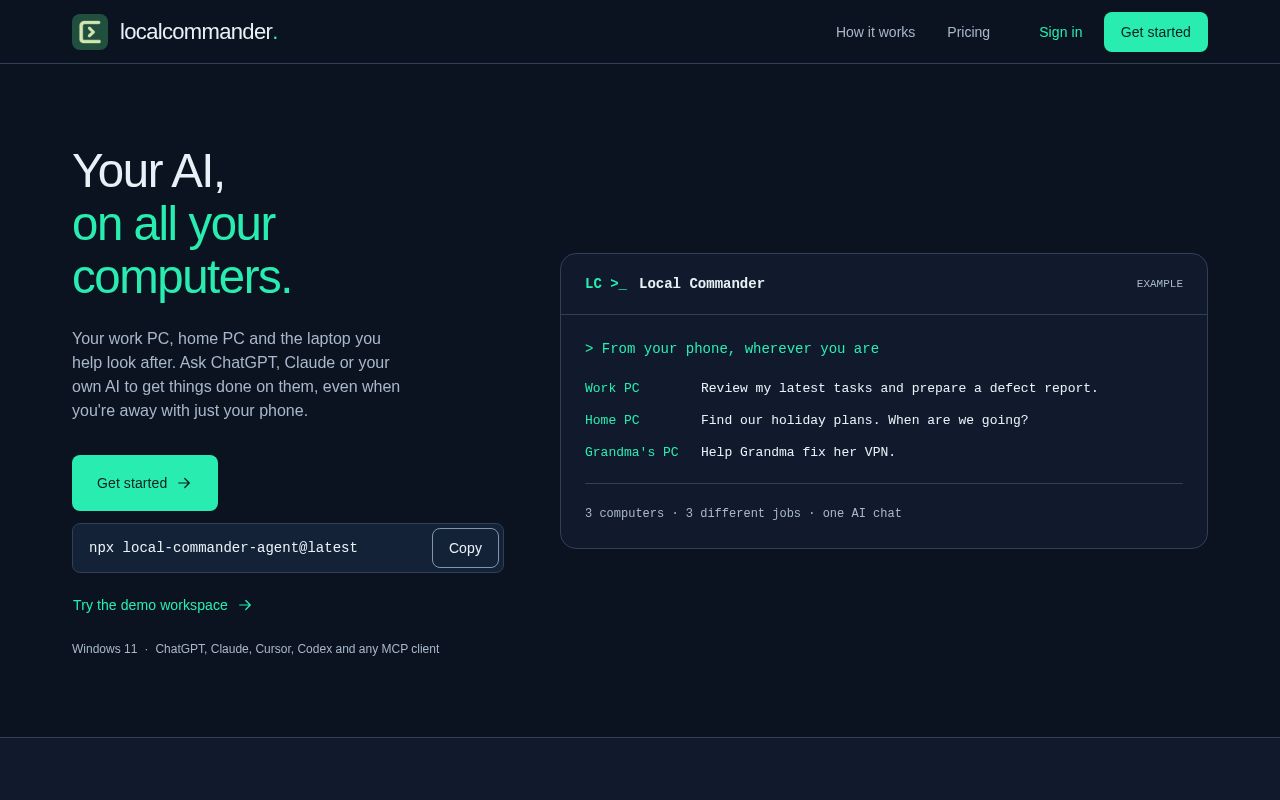The image size is (1280, 800).
Task: Open the localcommander. wordmark home link
Action: 199,32
